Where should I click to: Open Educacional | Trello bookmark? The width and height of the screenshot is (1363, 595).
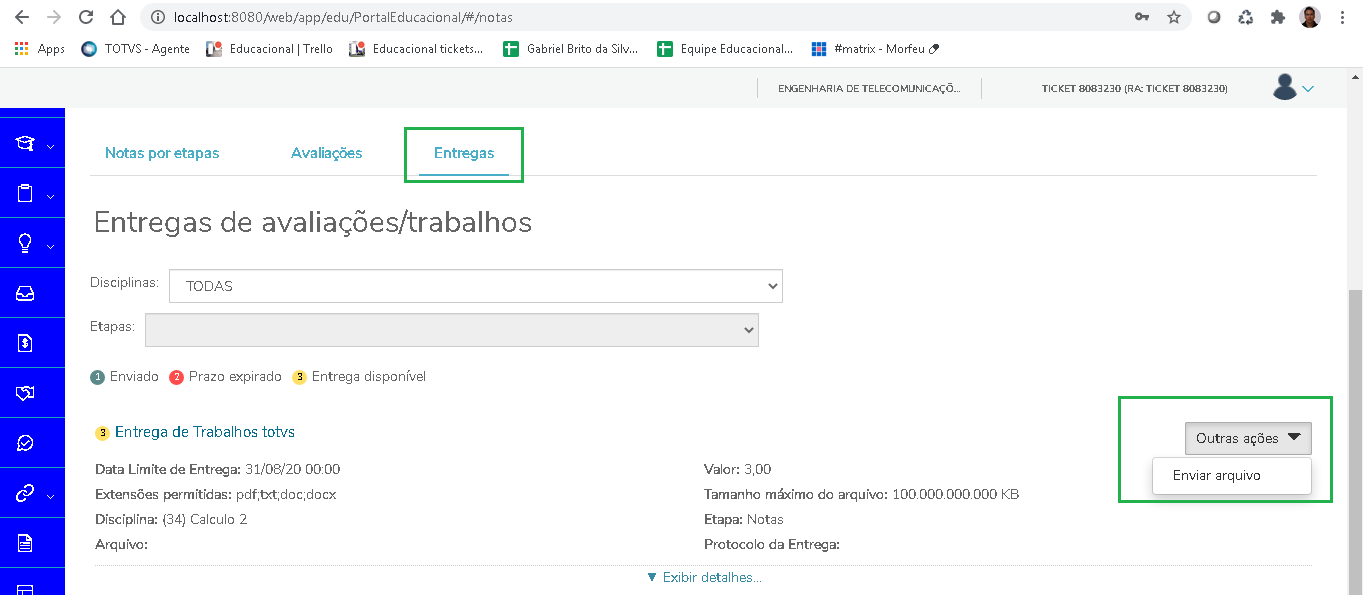(269, 48)
